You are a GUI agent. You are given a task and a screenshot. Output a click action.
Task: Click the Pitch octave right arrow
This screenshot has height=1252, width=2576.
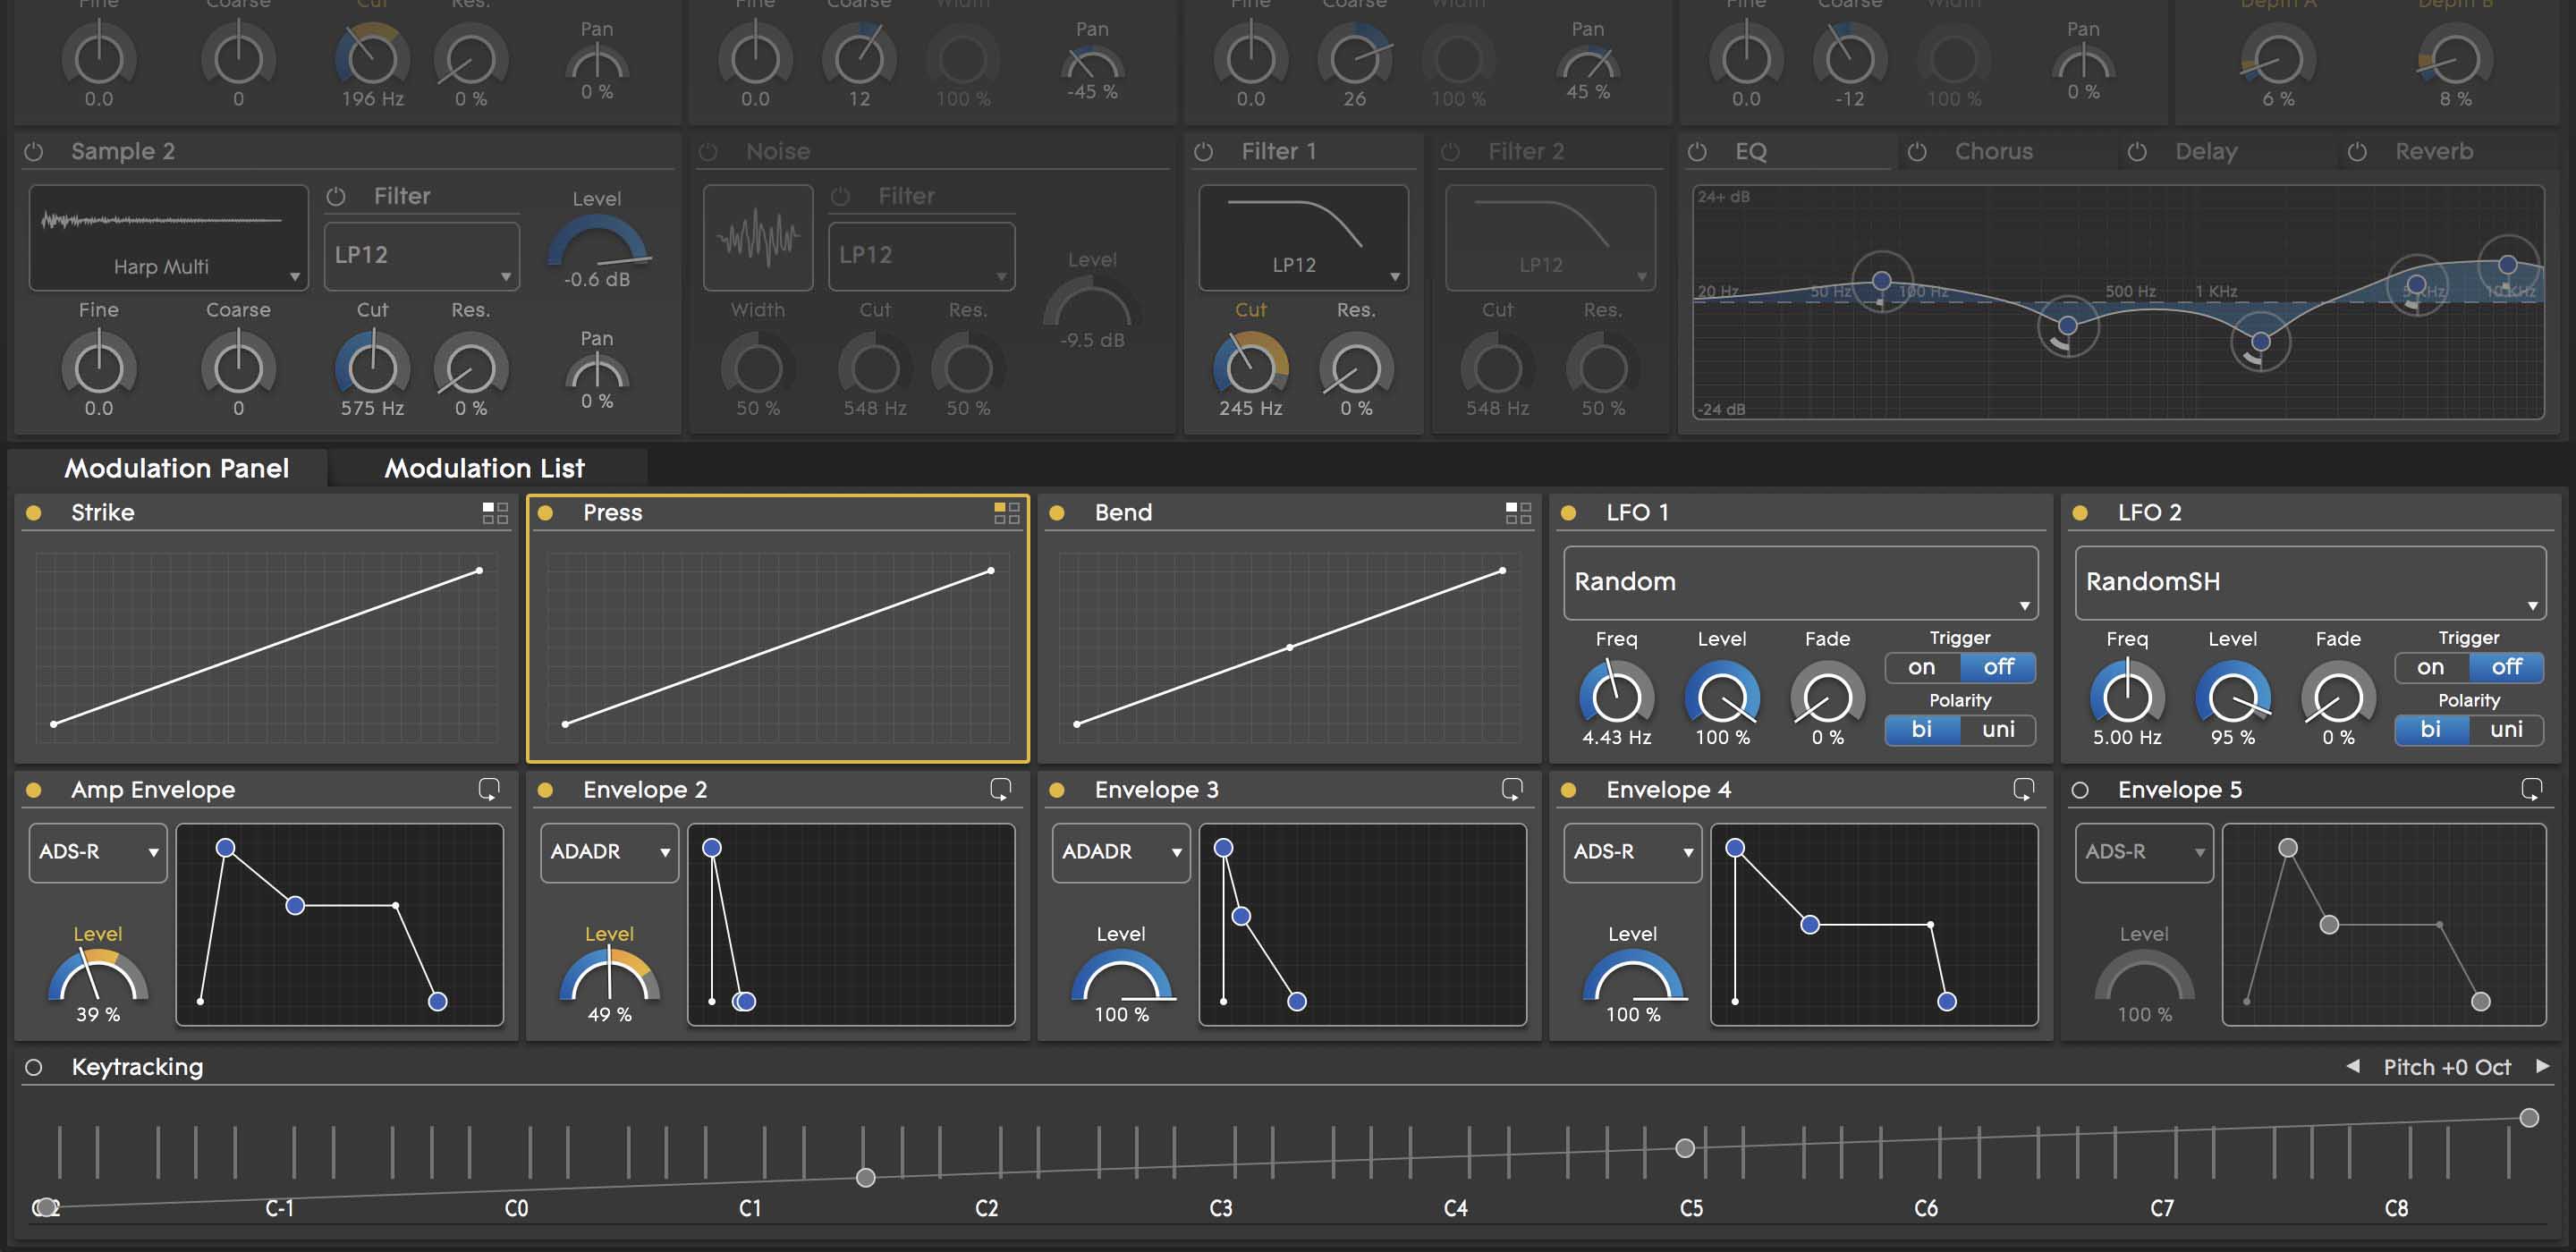2542,1066
